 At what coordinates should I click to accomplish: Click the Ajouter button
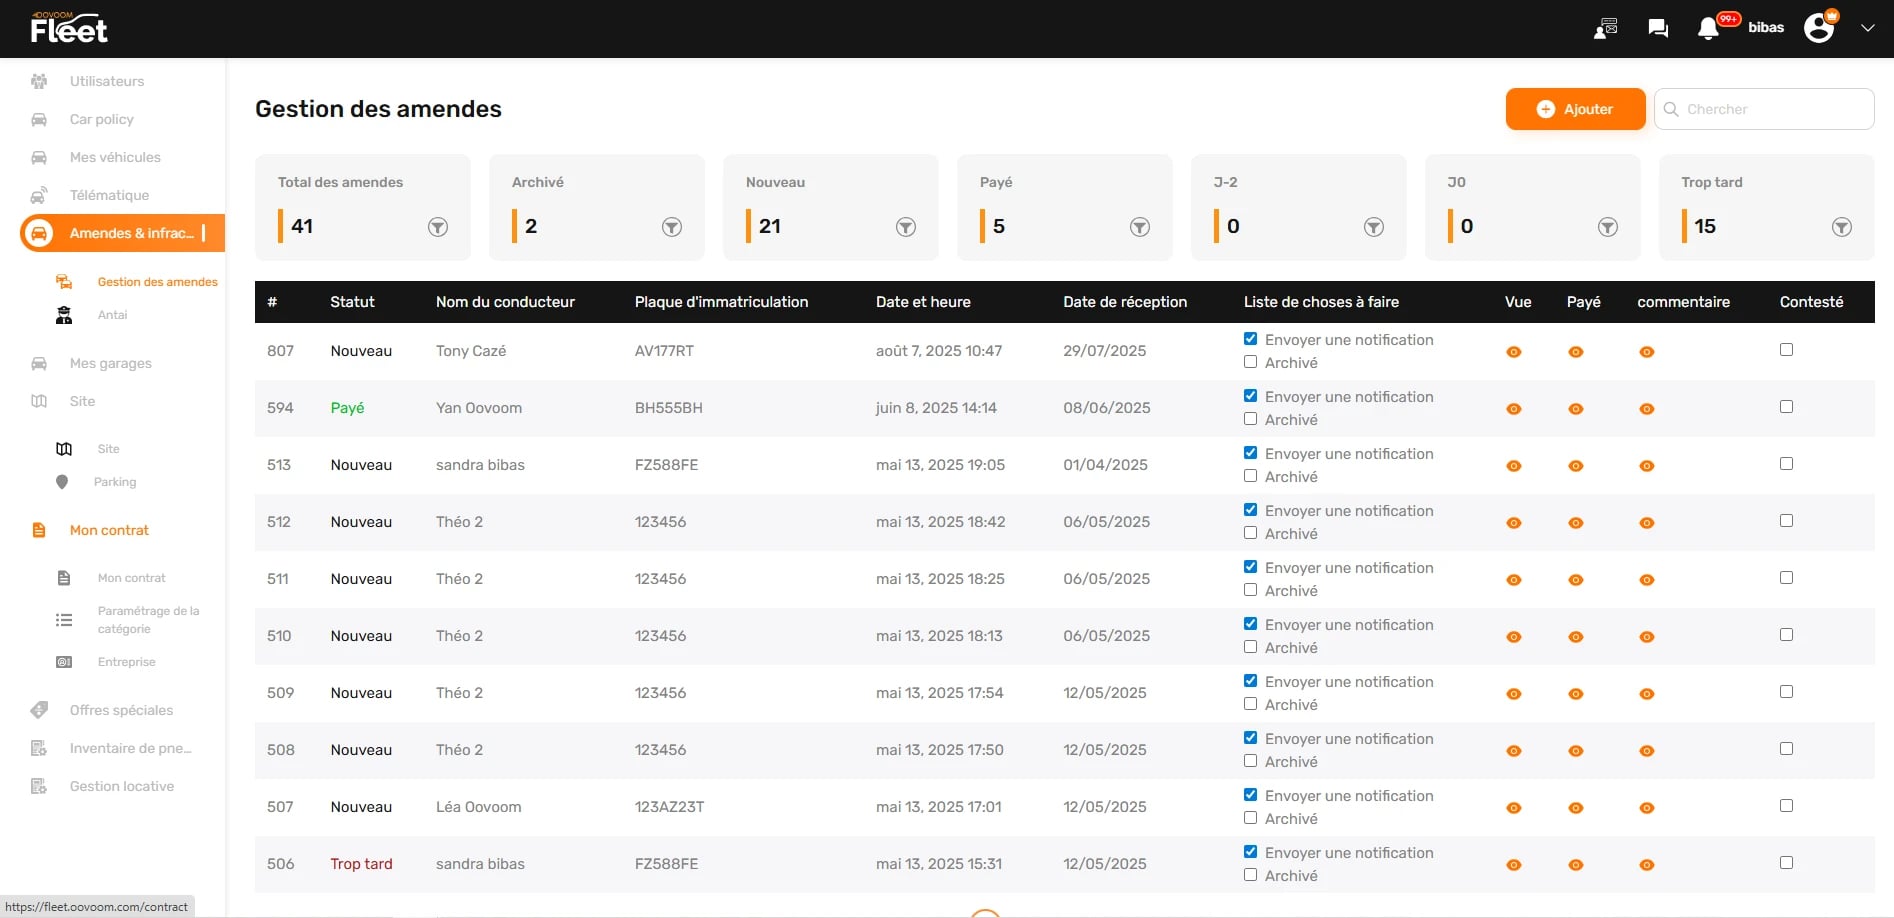[1575, 109]
